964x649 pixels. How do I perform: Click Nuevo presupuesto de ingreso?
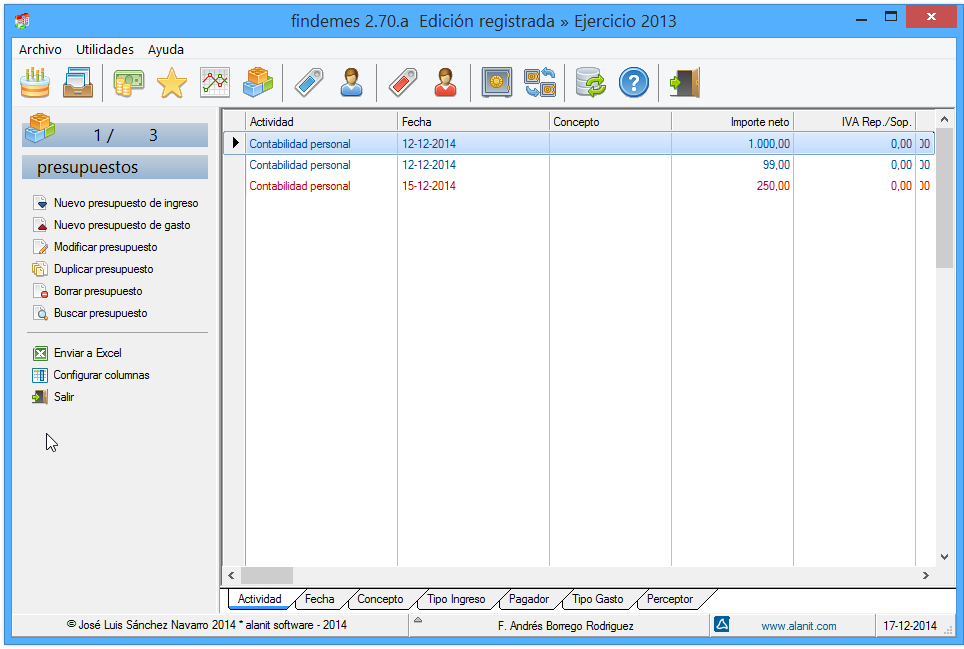[x=126, y=203]
